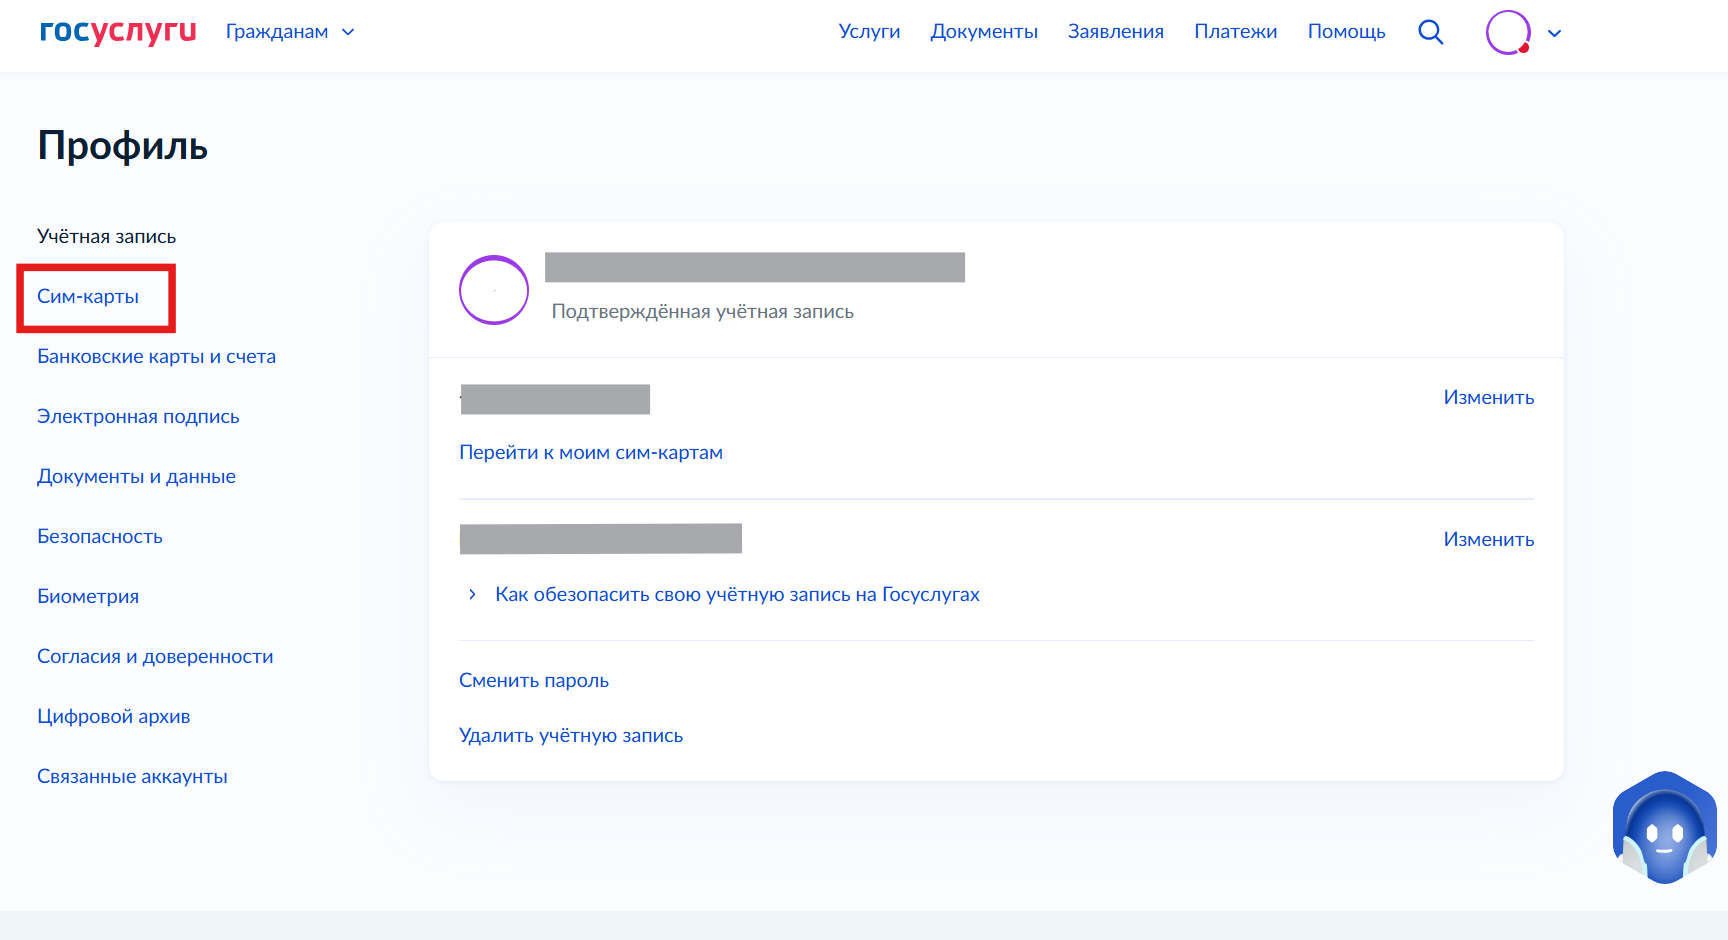Open the search magnifier icon

pos(1431,32)
